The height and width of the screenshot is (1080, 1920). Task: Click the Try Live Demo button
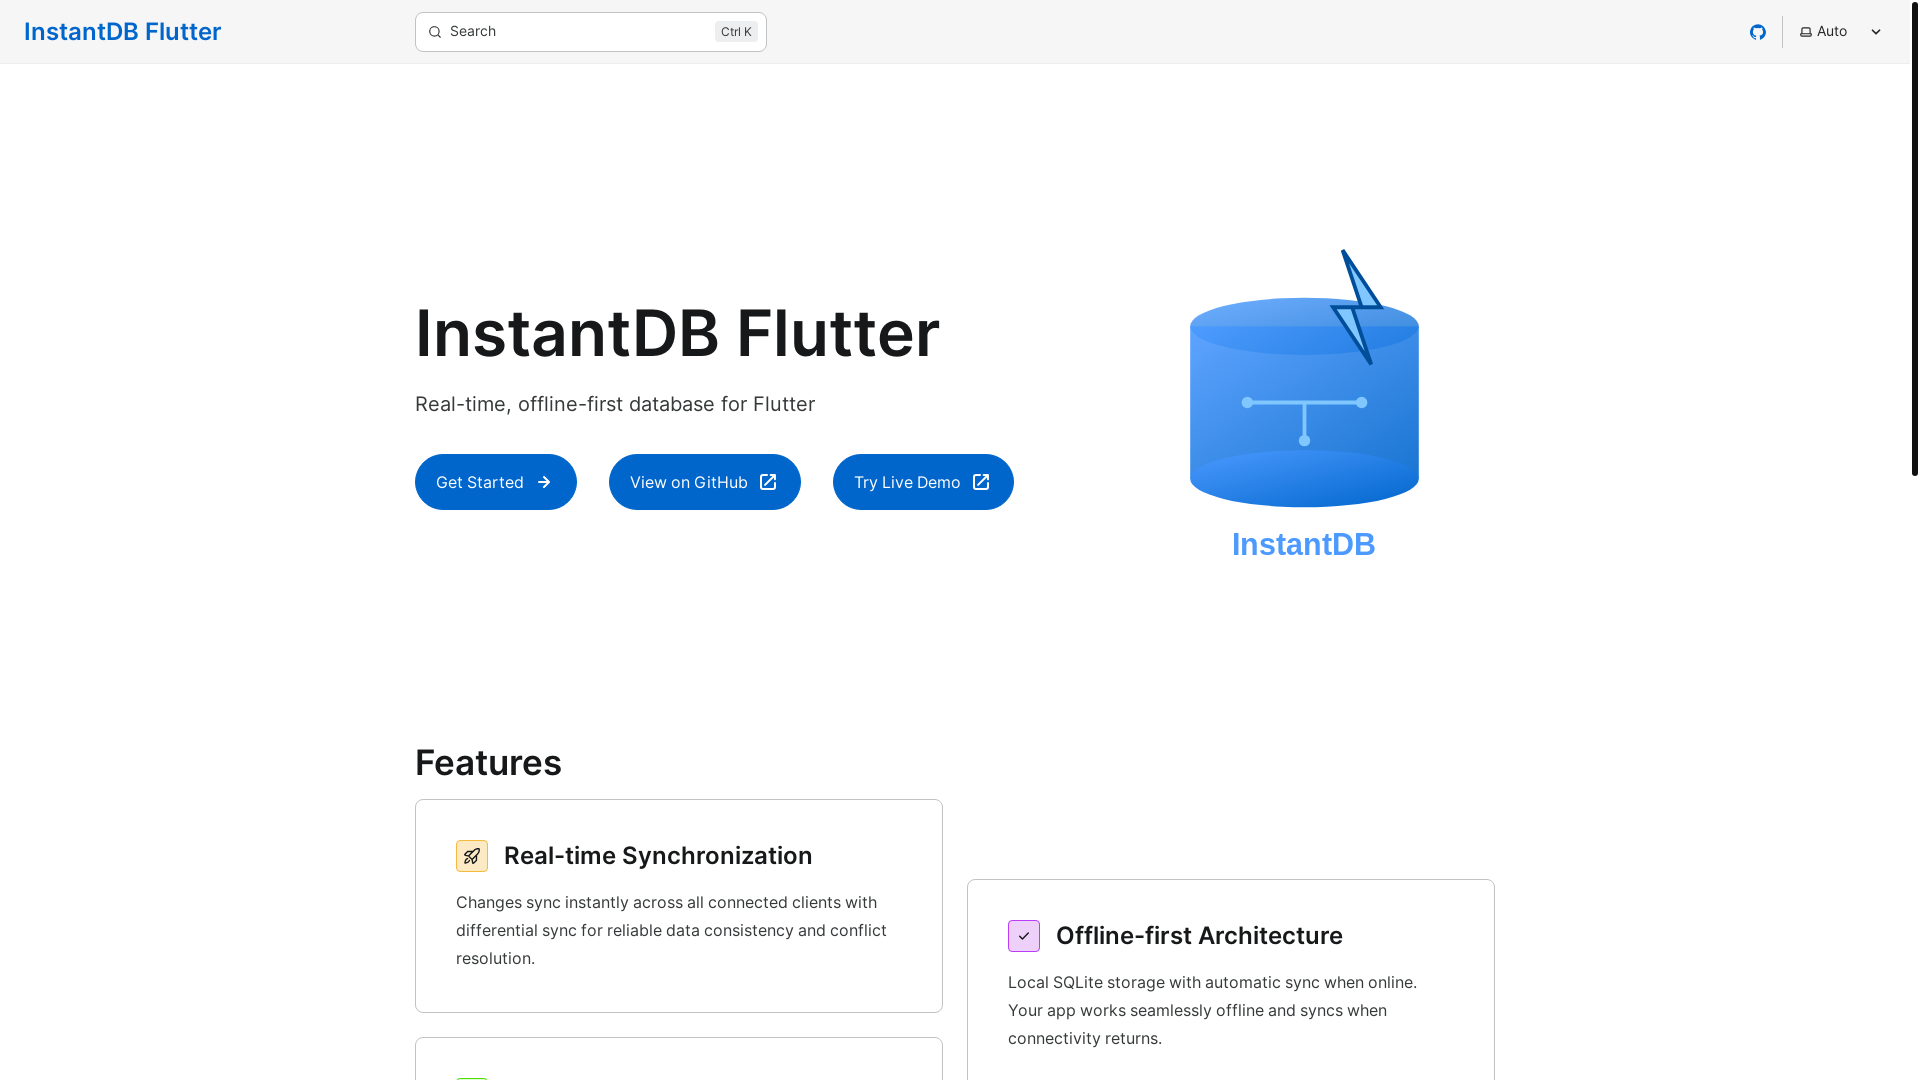pos(923,482)
